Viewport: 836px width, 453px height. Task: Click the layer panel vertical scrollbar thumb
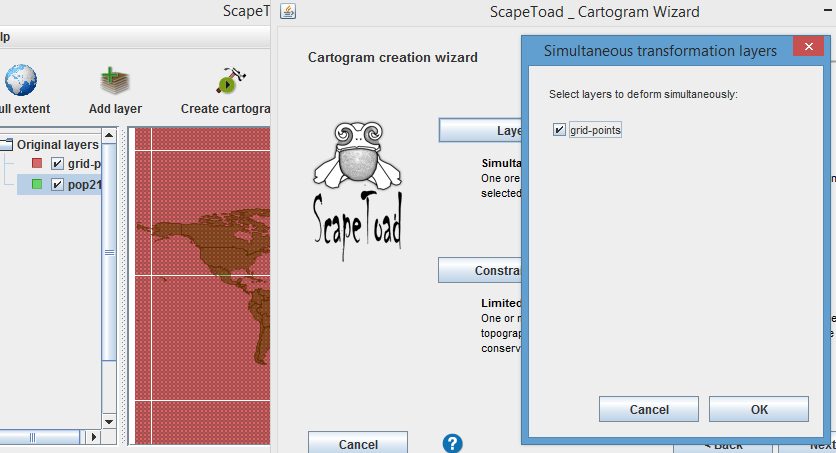click(109, 252)
